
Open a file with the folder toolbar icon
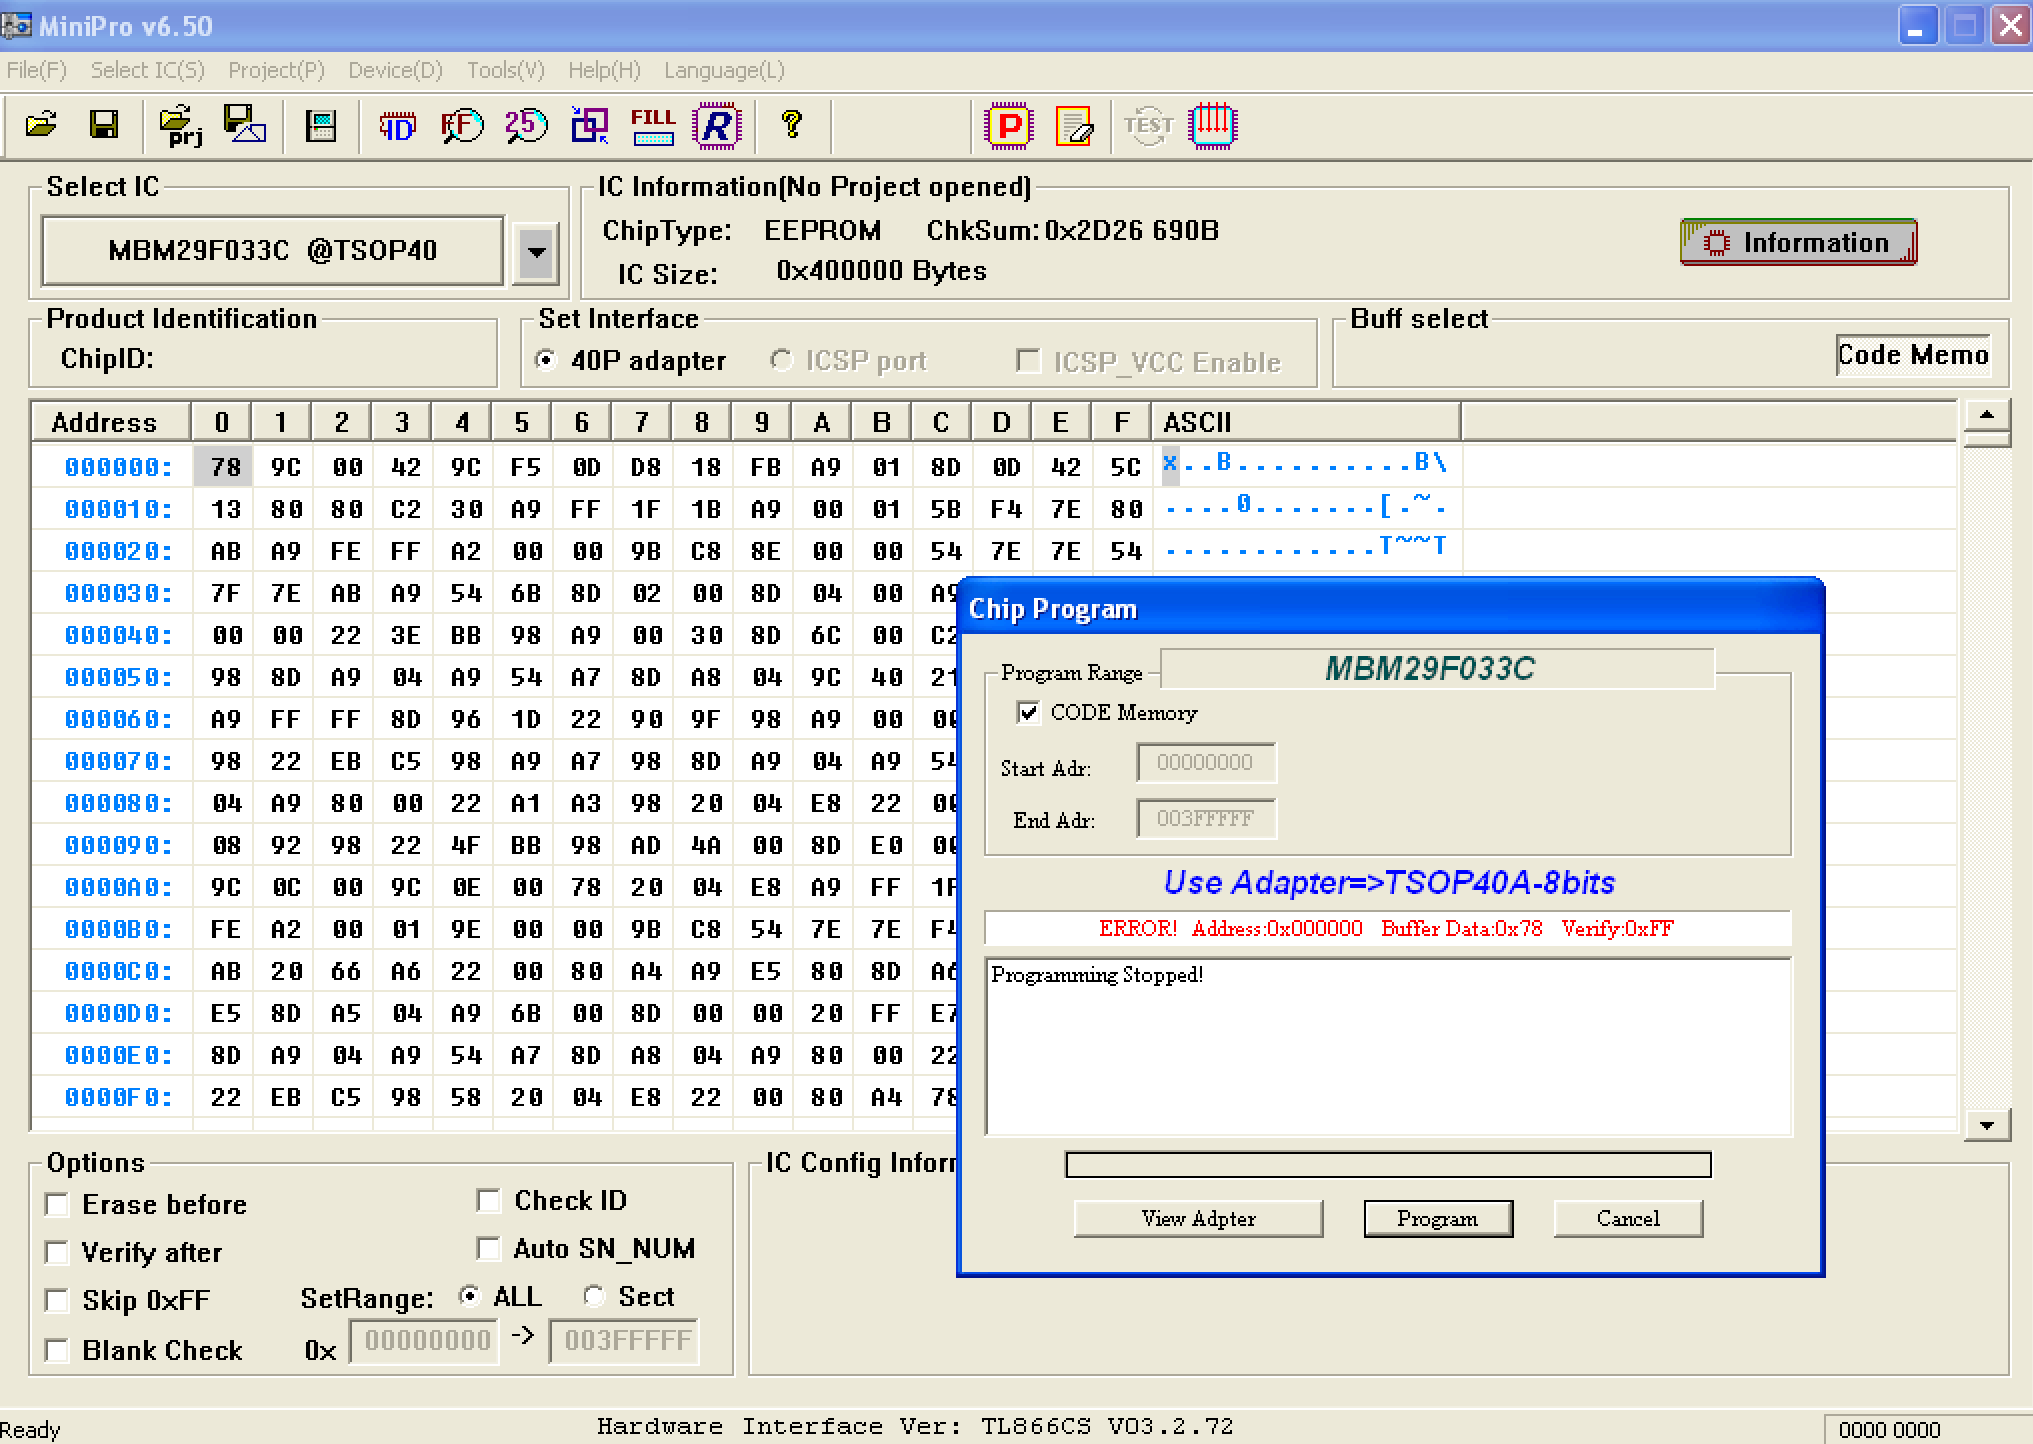point(41,125)
